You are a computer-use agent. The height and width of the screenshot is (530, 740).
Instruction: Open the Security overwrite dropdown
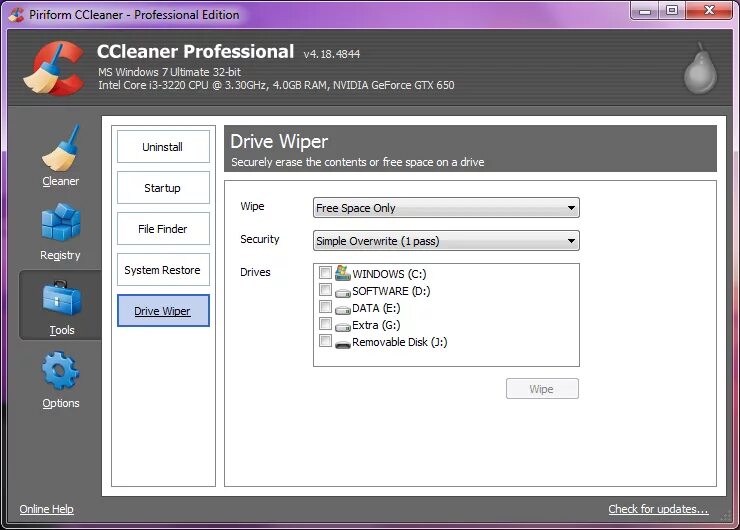[x=446, y=241]
